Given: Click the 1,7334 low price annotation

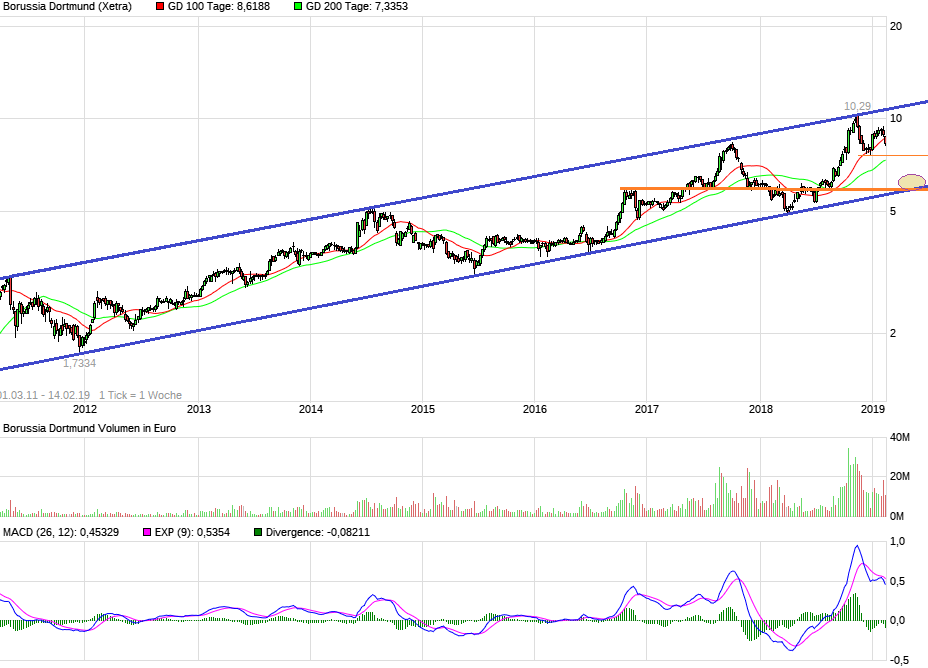Looking at the screenshot, I should [x=79, y=363].
